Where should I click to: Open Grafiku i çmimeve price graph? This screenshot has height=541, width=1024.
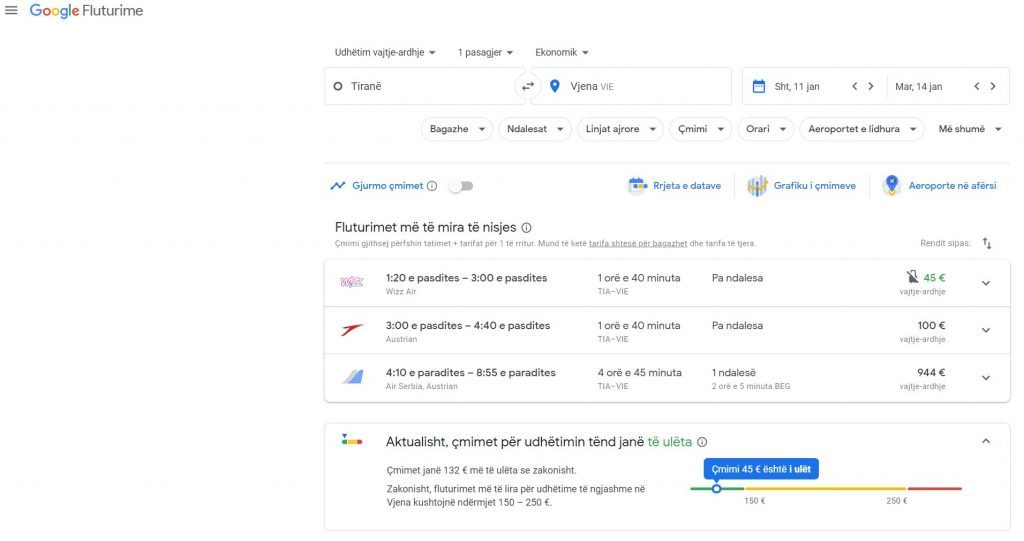(802, 186)
